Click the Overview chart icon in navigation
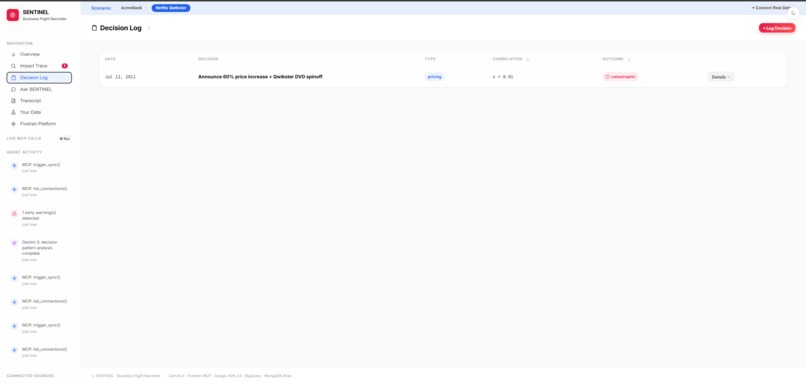The height and width of the screenshot is (383, 806). pos(13,54)
